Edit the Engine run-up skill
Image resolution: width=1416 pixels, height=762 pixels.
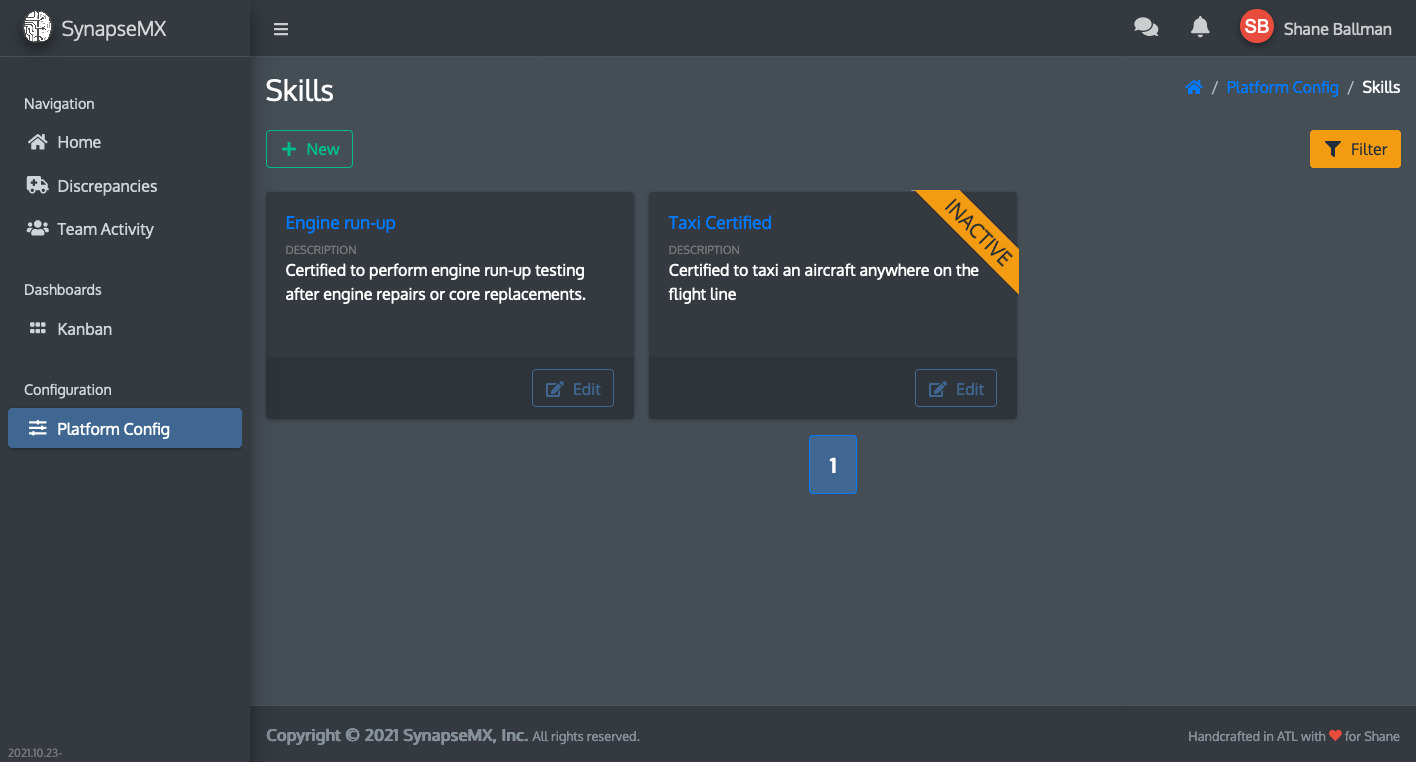(x=572, y=389)
